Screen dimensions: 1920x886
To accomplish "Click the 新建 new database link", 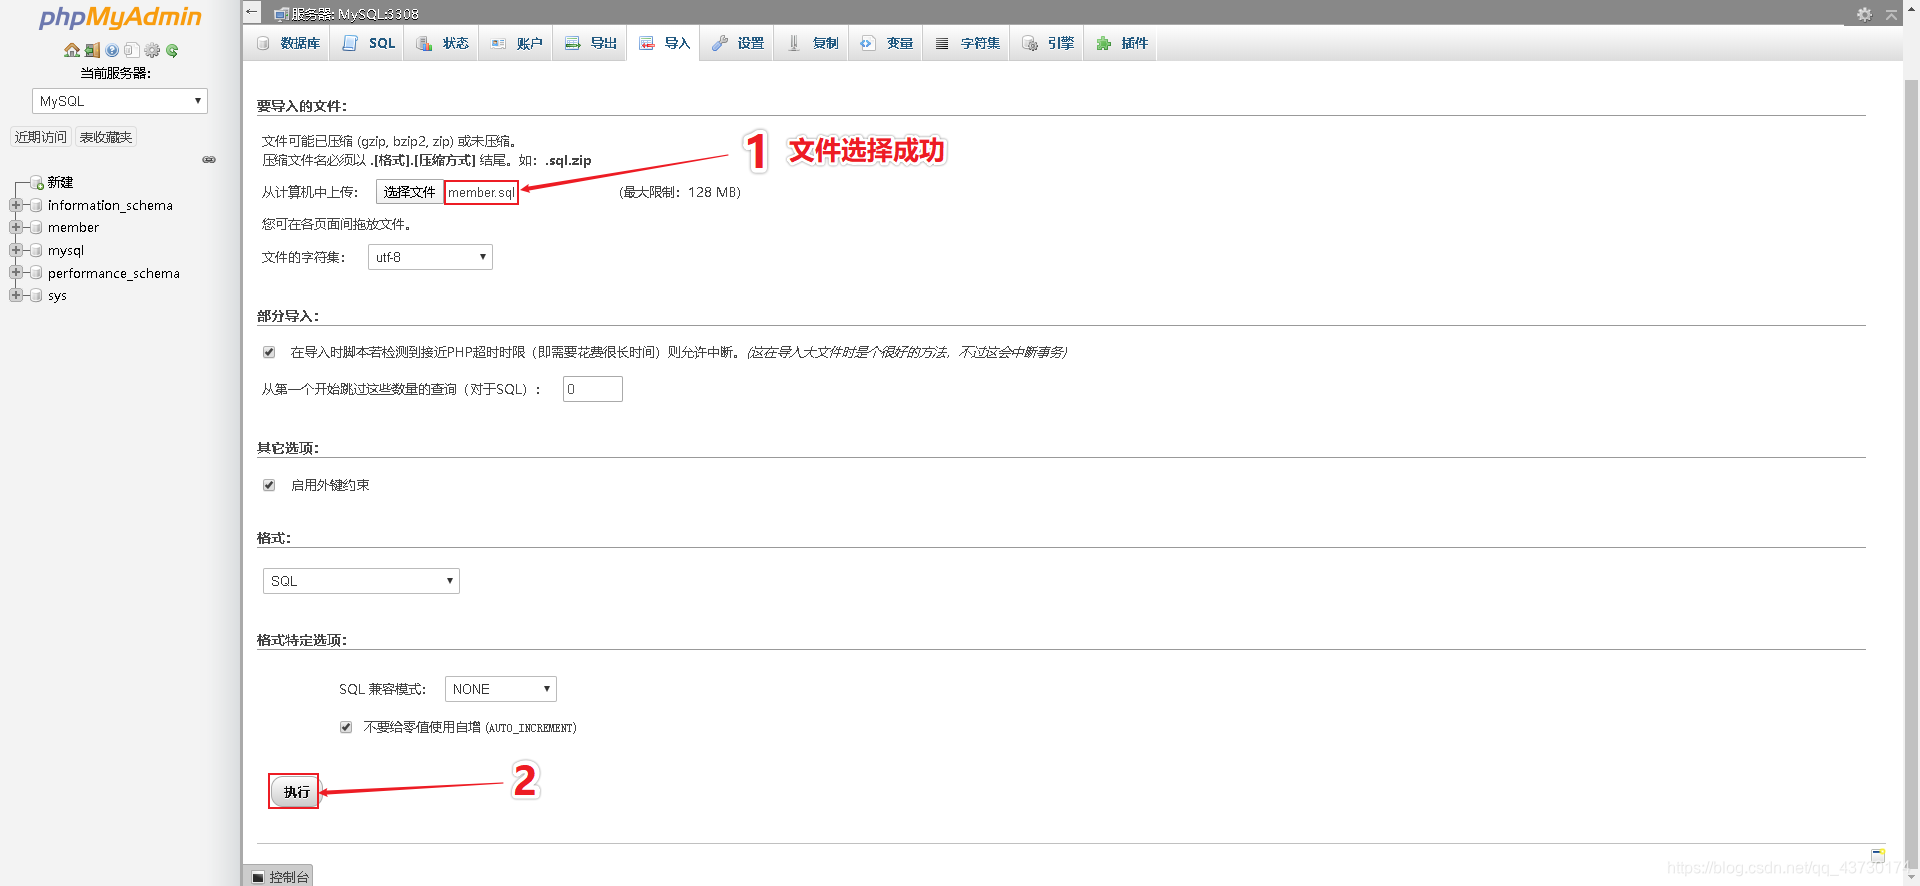I will [60, 182].
